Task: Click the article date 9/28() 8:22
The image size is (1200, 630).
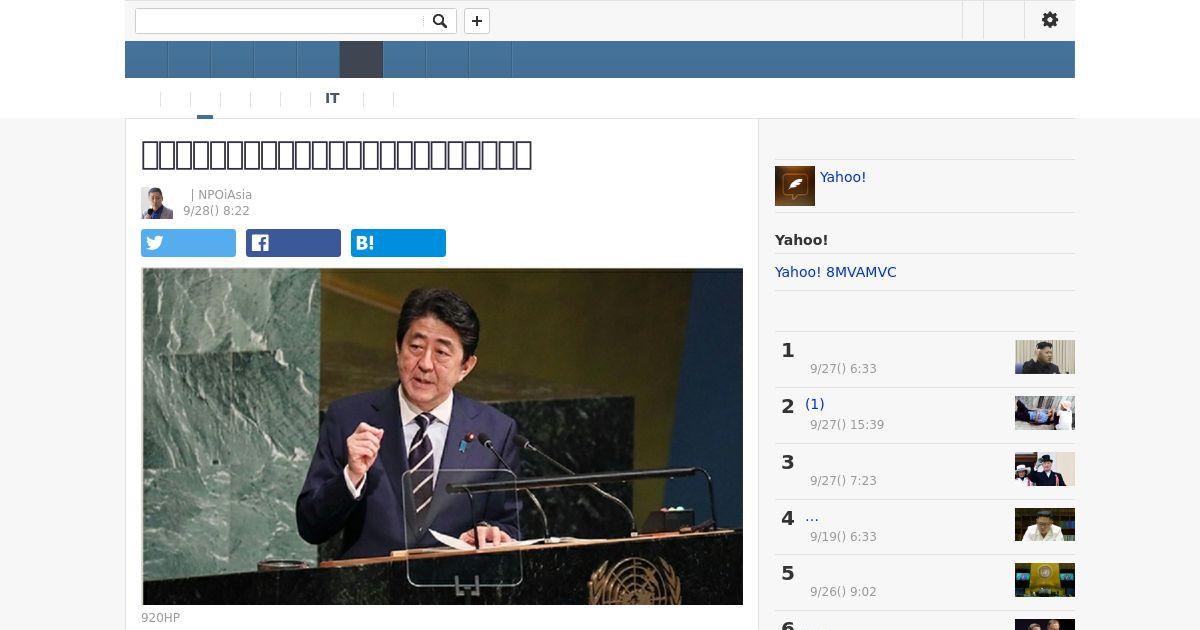Action: click(x=216, y=211)
